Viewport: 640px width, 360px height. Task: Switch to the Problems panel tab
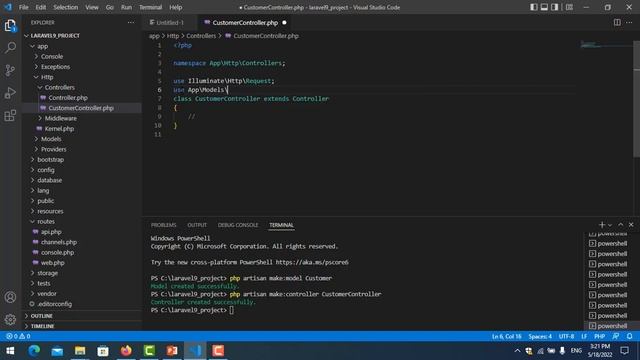click(x=163, y=225)
